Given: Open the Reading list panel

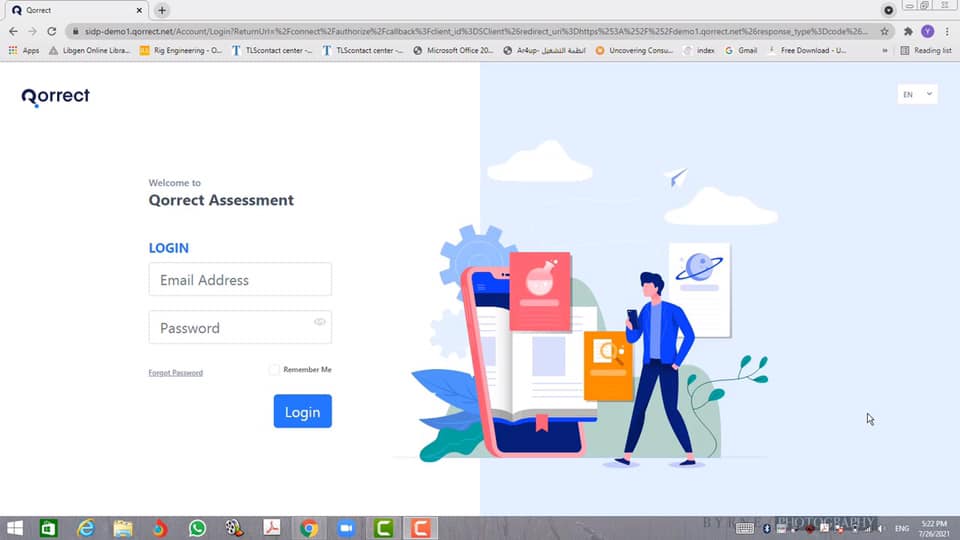Looking at the screenshot, I should 926,50.
